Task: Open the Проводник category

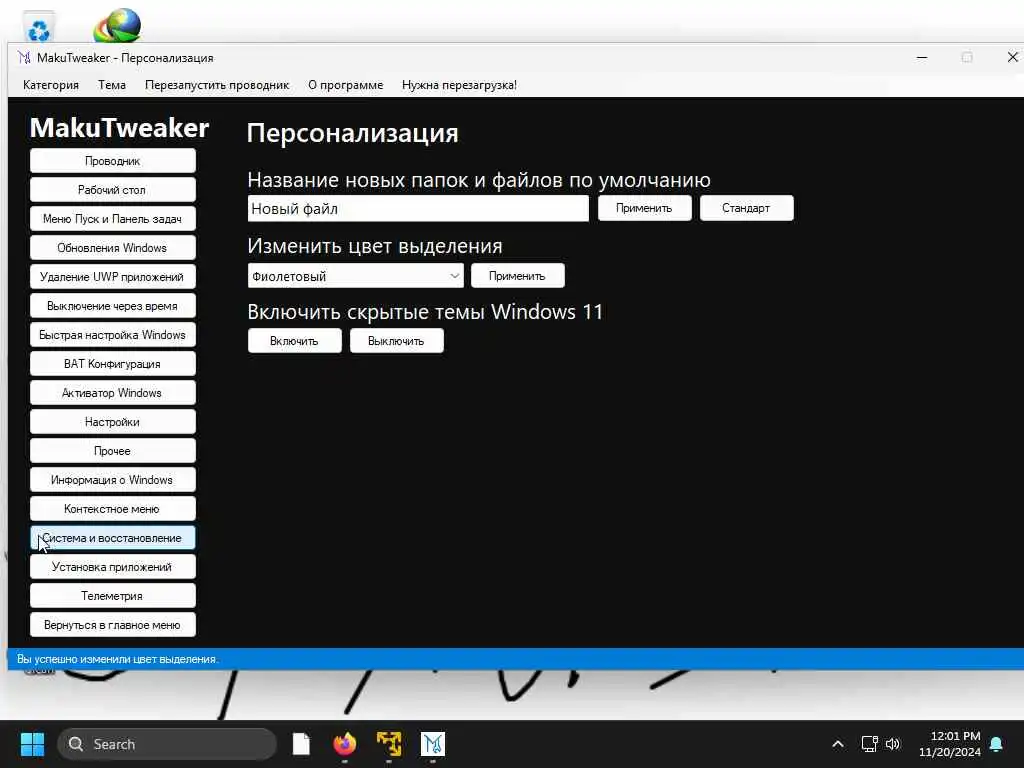Action: (112, 161)
